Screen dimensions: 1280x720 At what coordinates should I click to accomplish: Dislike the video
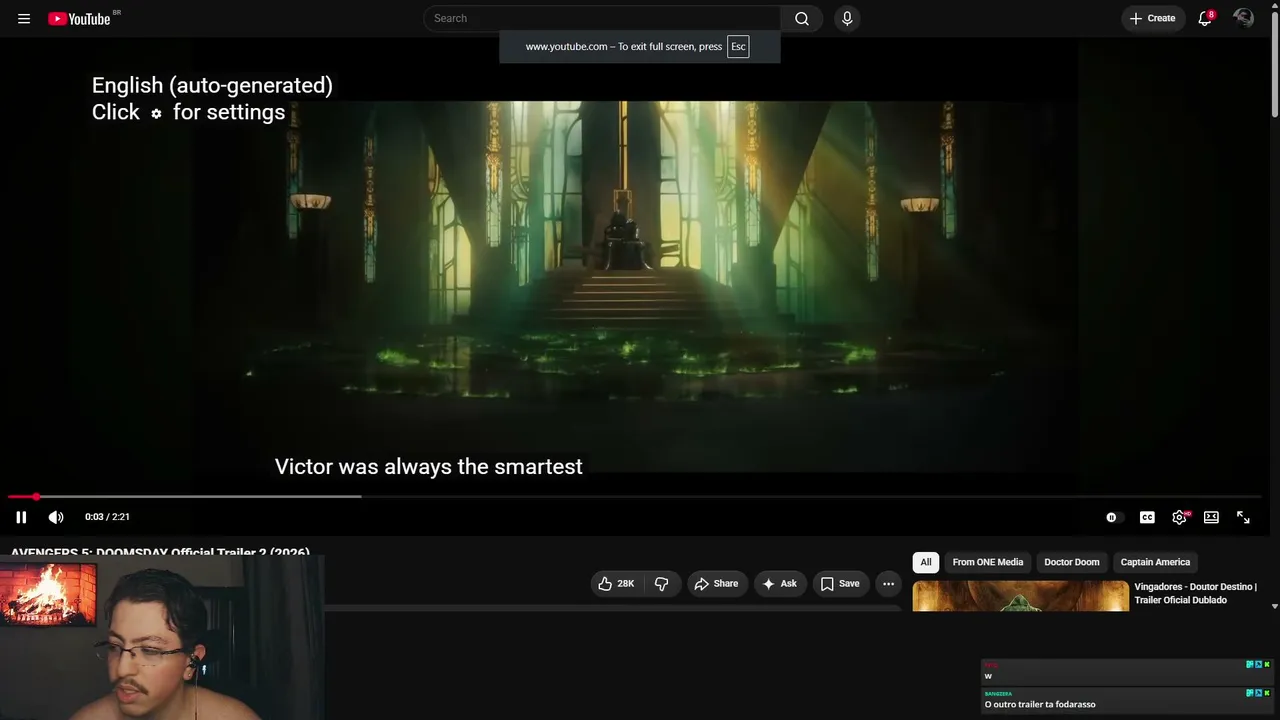coord(661,584)
